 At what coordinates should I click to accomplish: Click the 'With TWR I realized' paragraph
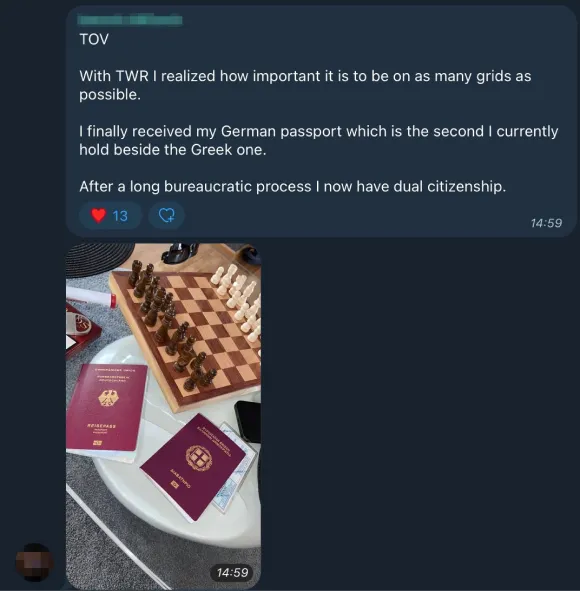click(x=305, y=85)
